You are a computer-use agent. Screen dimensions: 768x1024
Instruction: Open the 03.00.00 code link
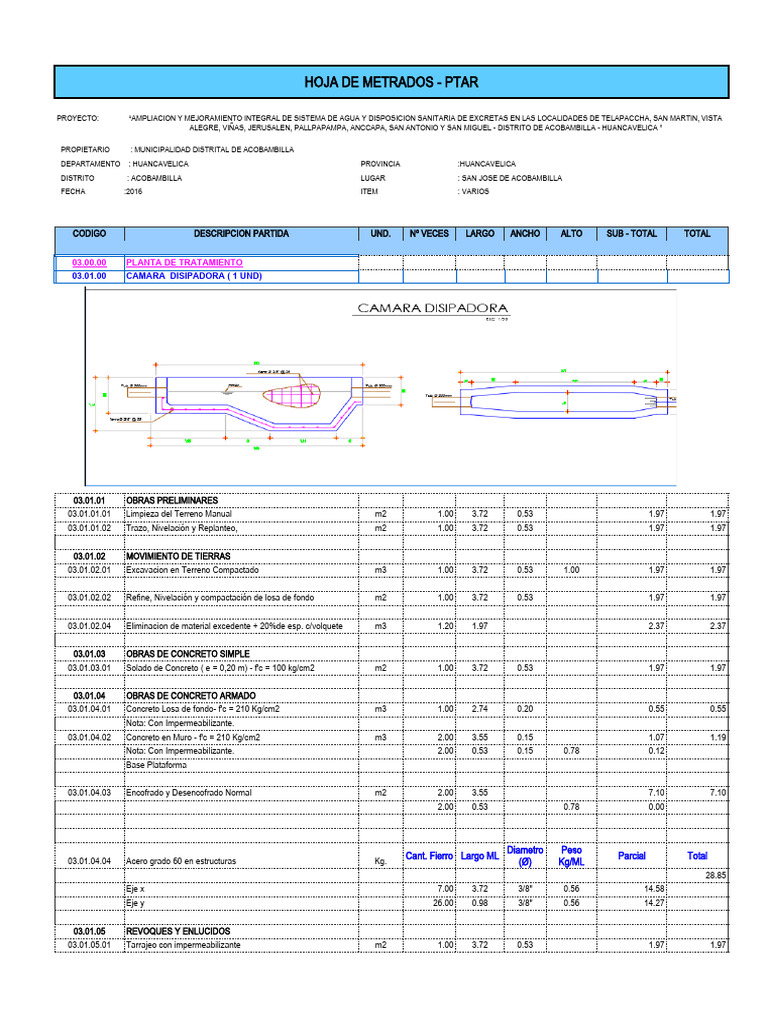pos(89,263)
